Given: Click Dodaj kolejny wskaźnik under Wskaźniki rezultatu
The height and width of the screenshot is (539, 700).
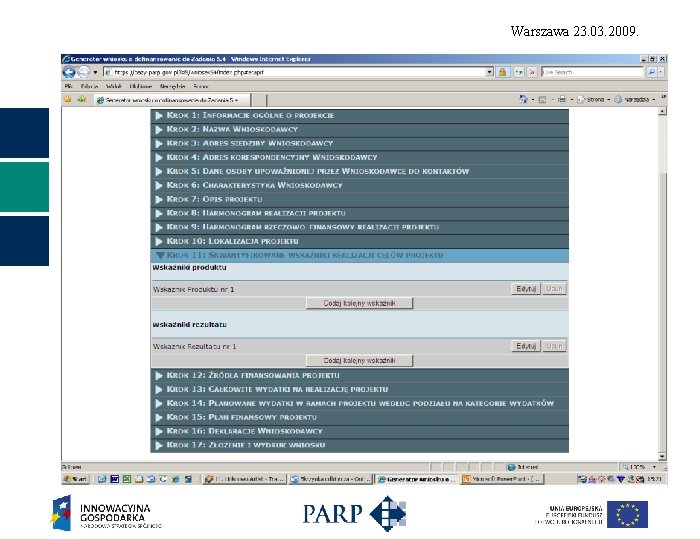Looking at the screenshot, I should pos(359,360).
